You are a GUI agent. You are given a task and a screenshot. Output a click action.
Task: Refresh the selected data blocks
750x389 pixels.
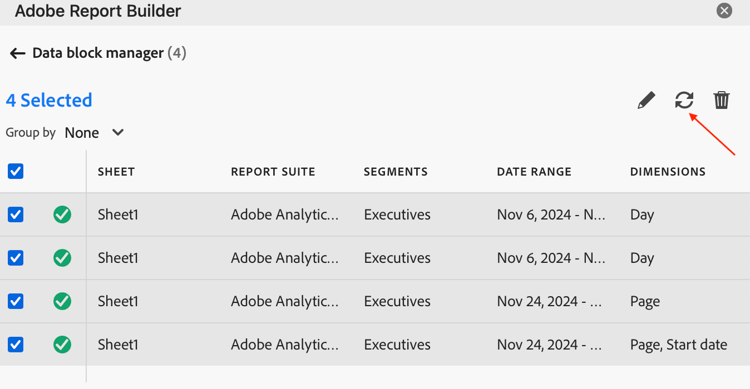coord(684,100)
